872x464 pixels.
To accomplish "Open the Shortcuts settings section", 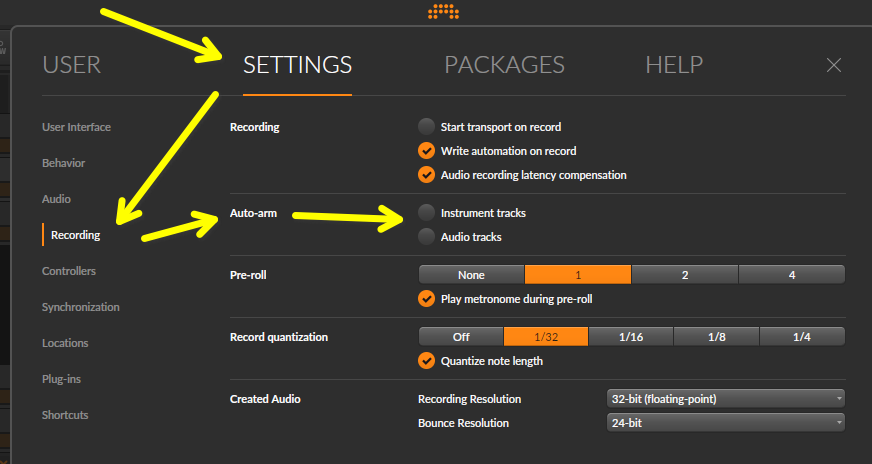I will [65, 414].
